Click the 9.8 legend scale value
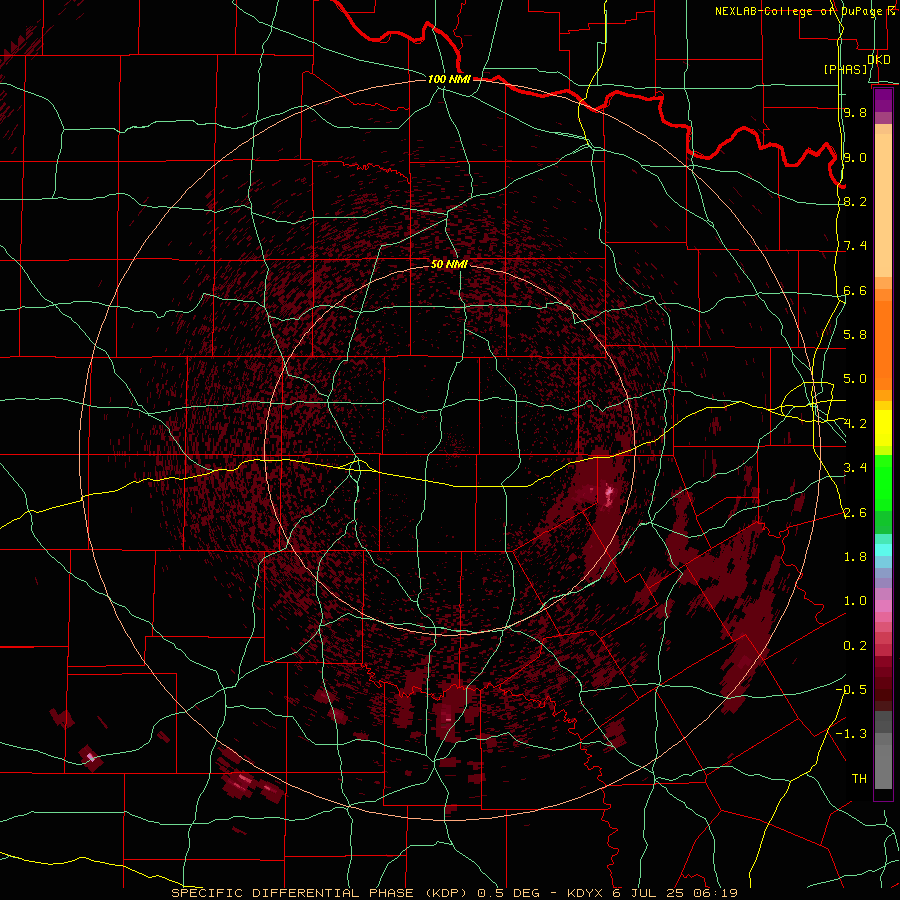Screen dimensions: 900x900 tap(855, 112)
